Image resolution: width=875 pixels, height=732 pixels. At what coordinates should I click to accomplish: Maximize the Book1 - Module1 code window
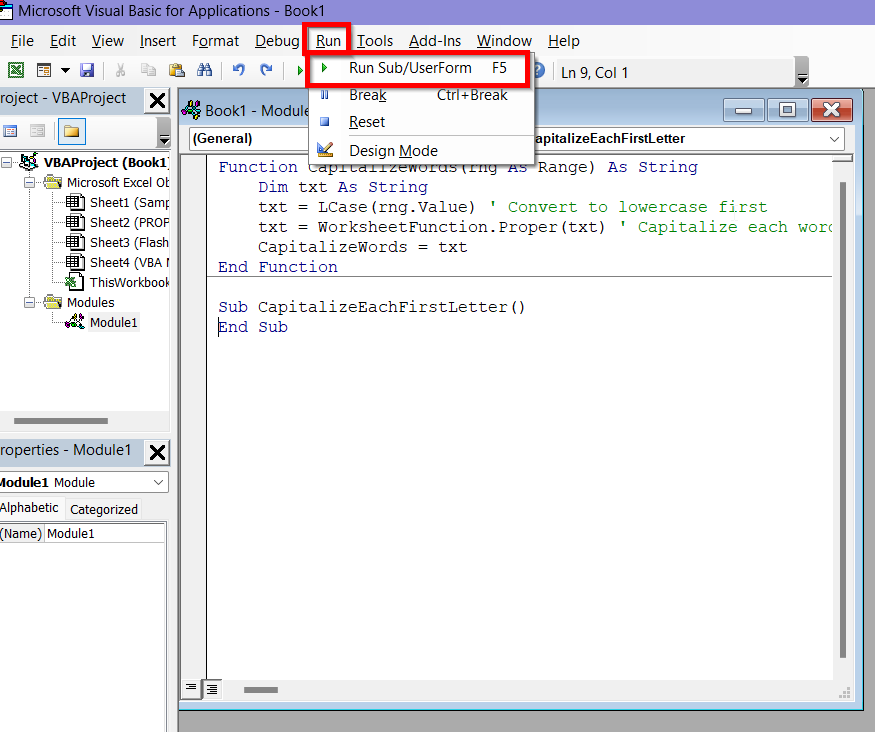click(x=787, y=110)
